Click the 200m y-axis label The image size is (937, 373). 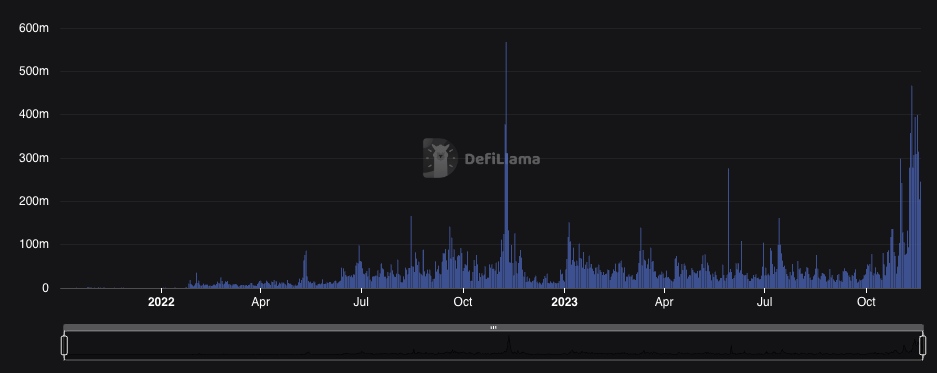(34, 201)
